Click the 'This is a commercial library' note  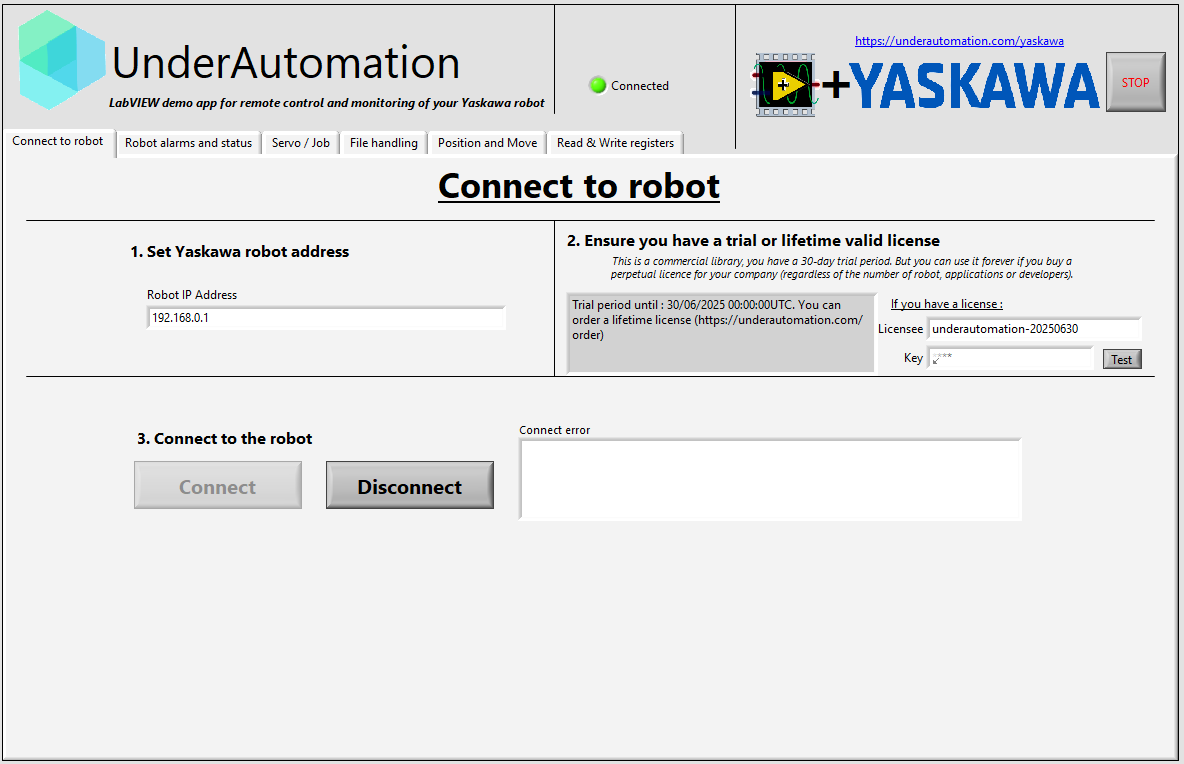tap(841, 267)
